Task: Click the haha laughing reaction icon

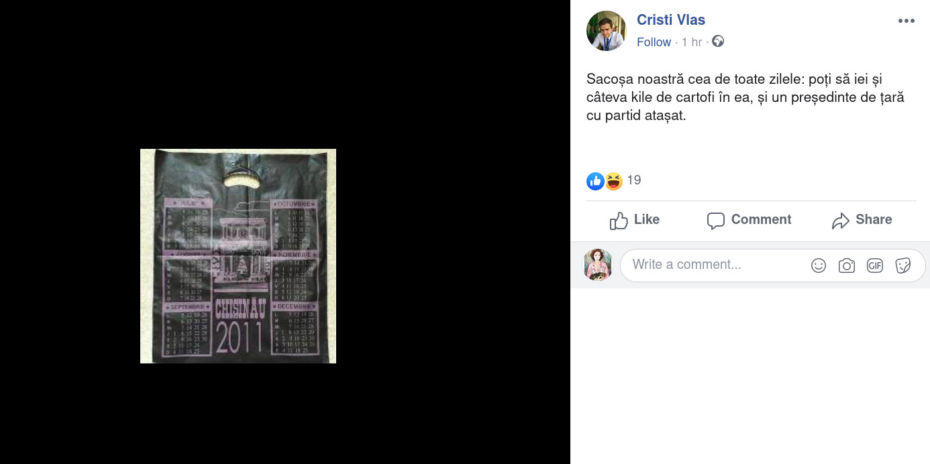Action: [x=613, y=181]
